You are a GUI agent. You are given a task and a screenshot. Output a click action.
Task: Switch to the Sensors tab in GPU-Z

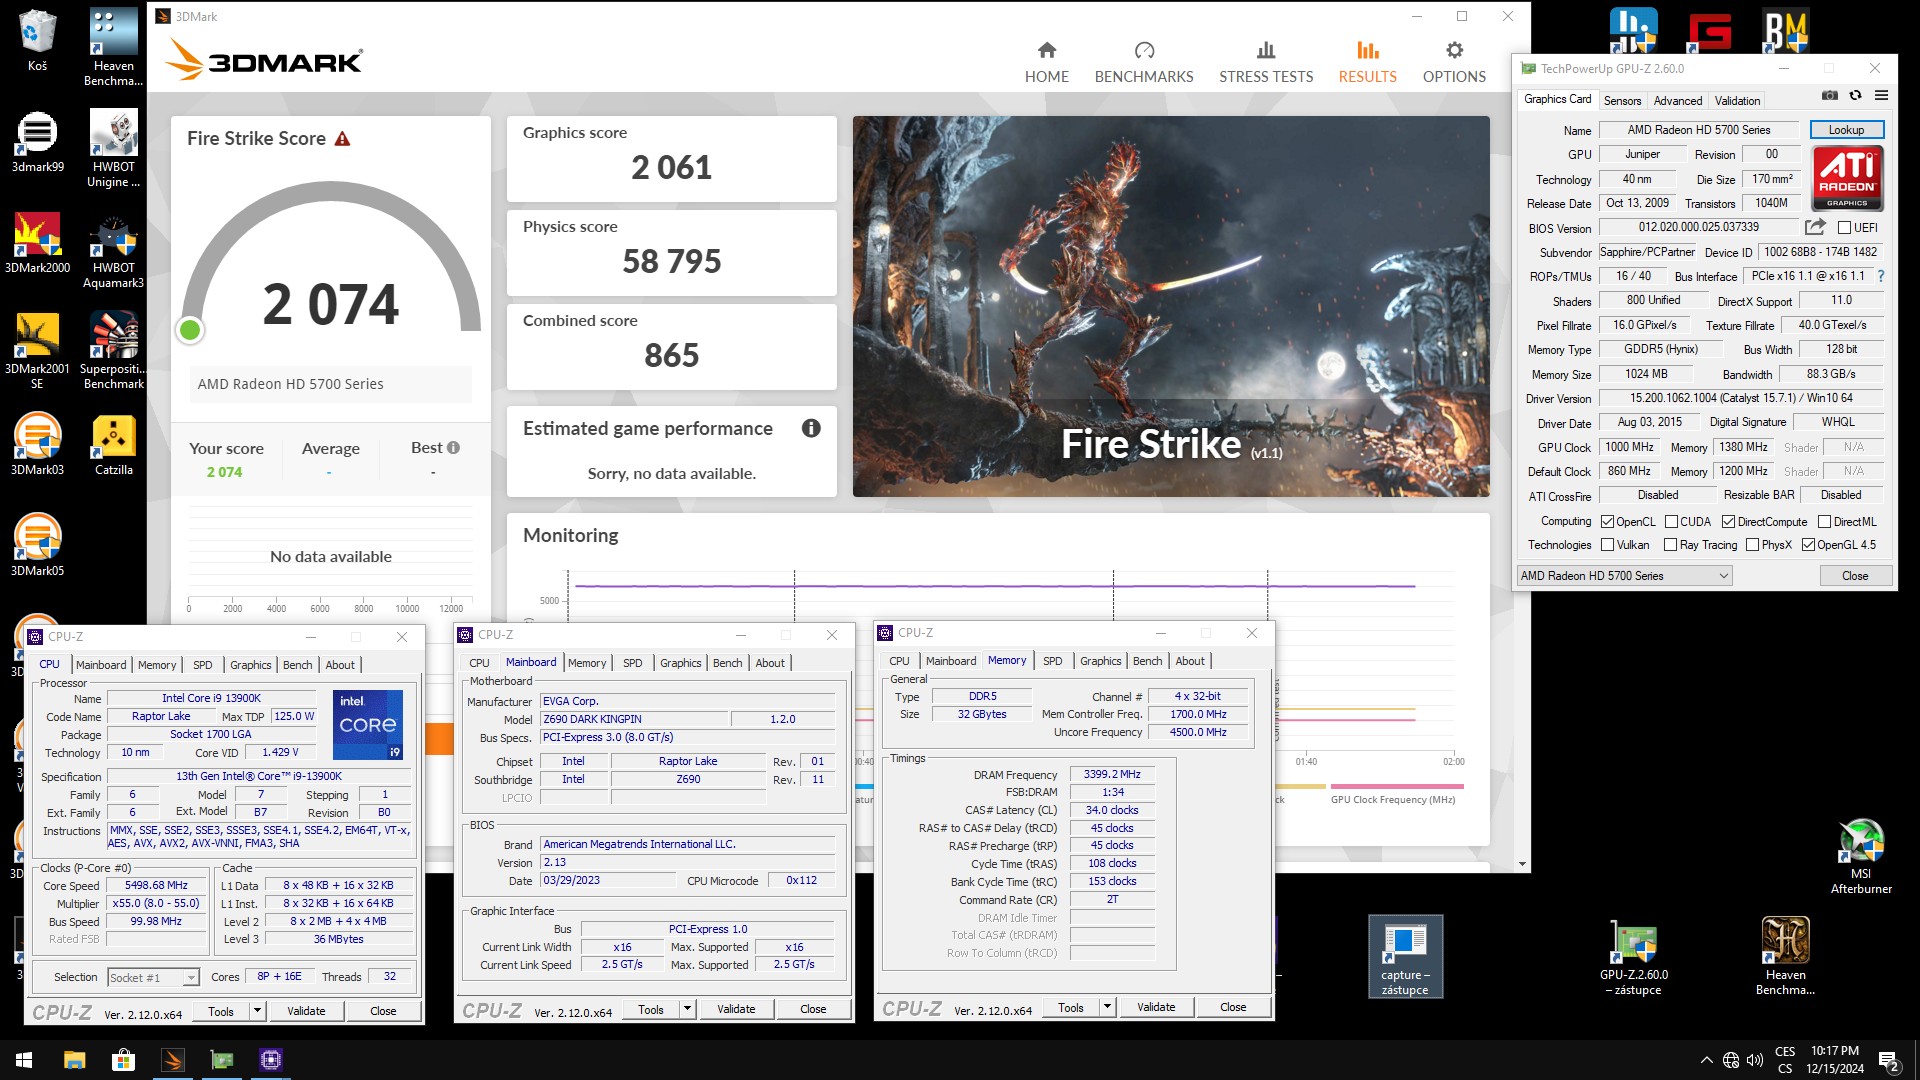(x=1622, y=101)
